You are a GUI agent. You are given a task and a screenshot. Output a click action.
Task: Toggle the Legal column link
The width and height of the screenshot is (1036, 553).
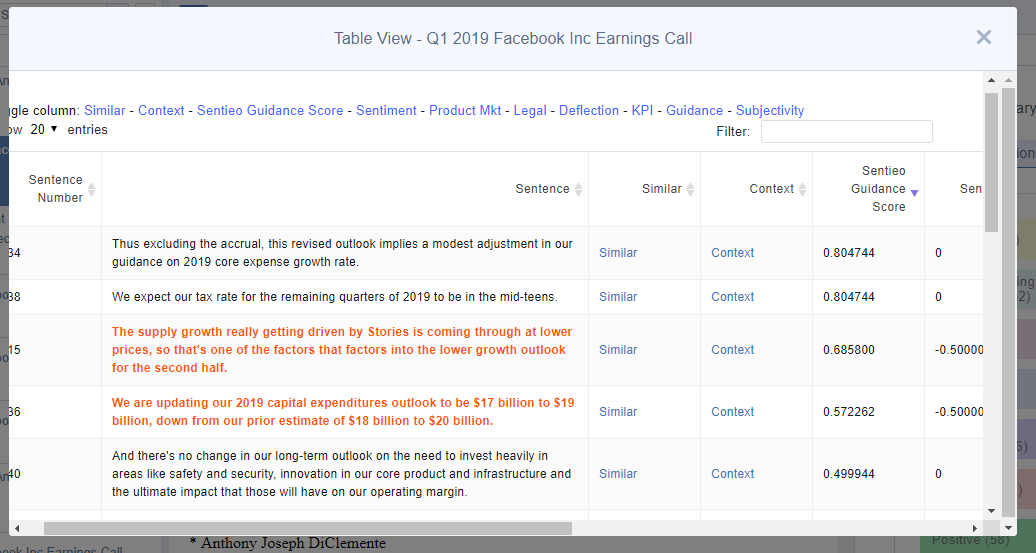[530, 110]
